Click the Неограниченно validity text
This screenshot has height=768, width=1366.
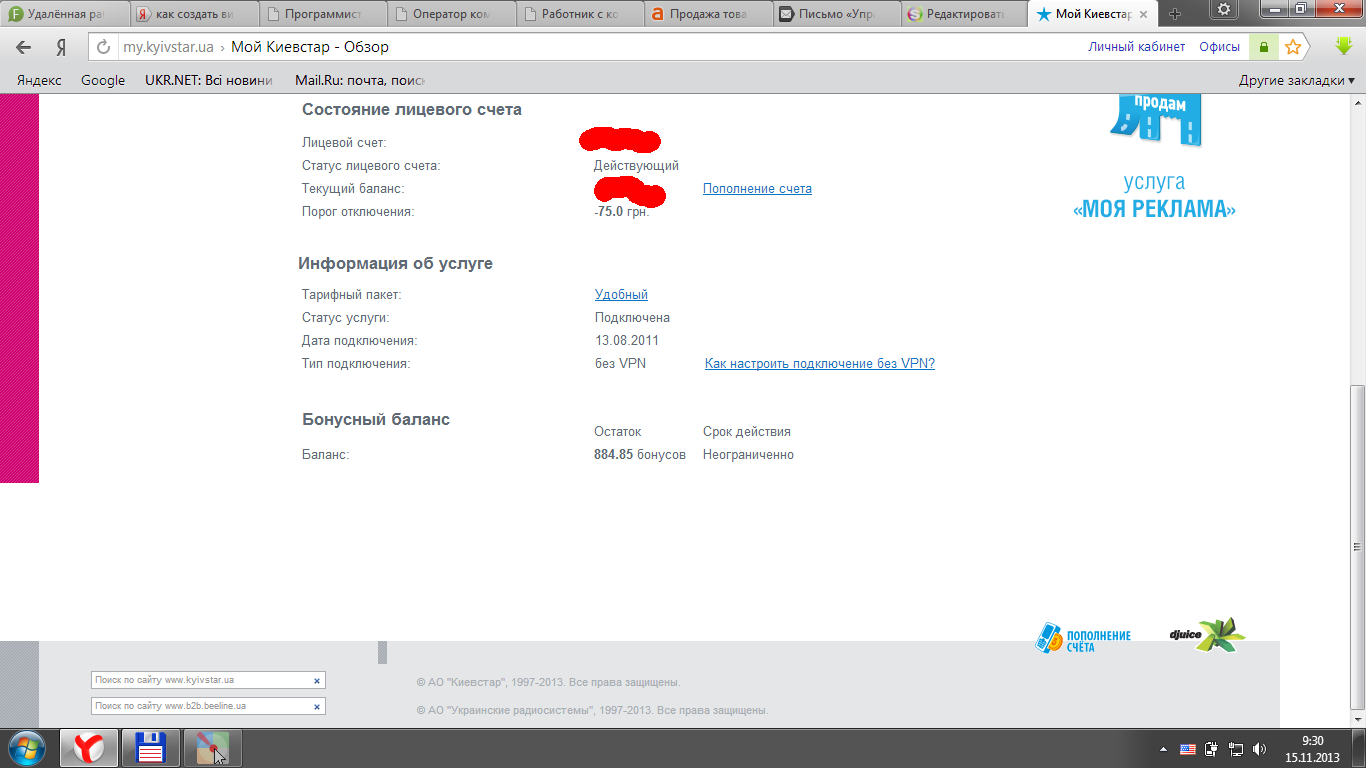[748, 454]
